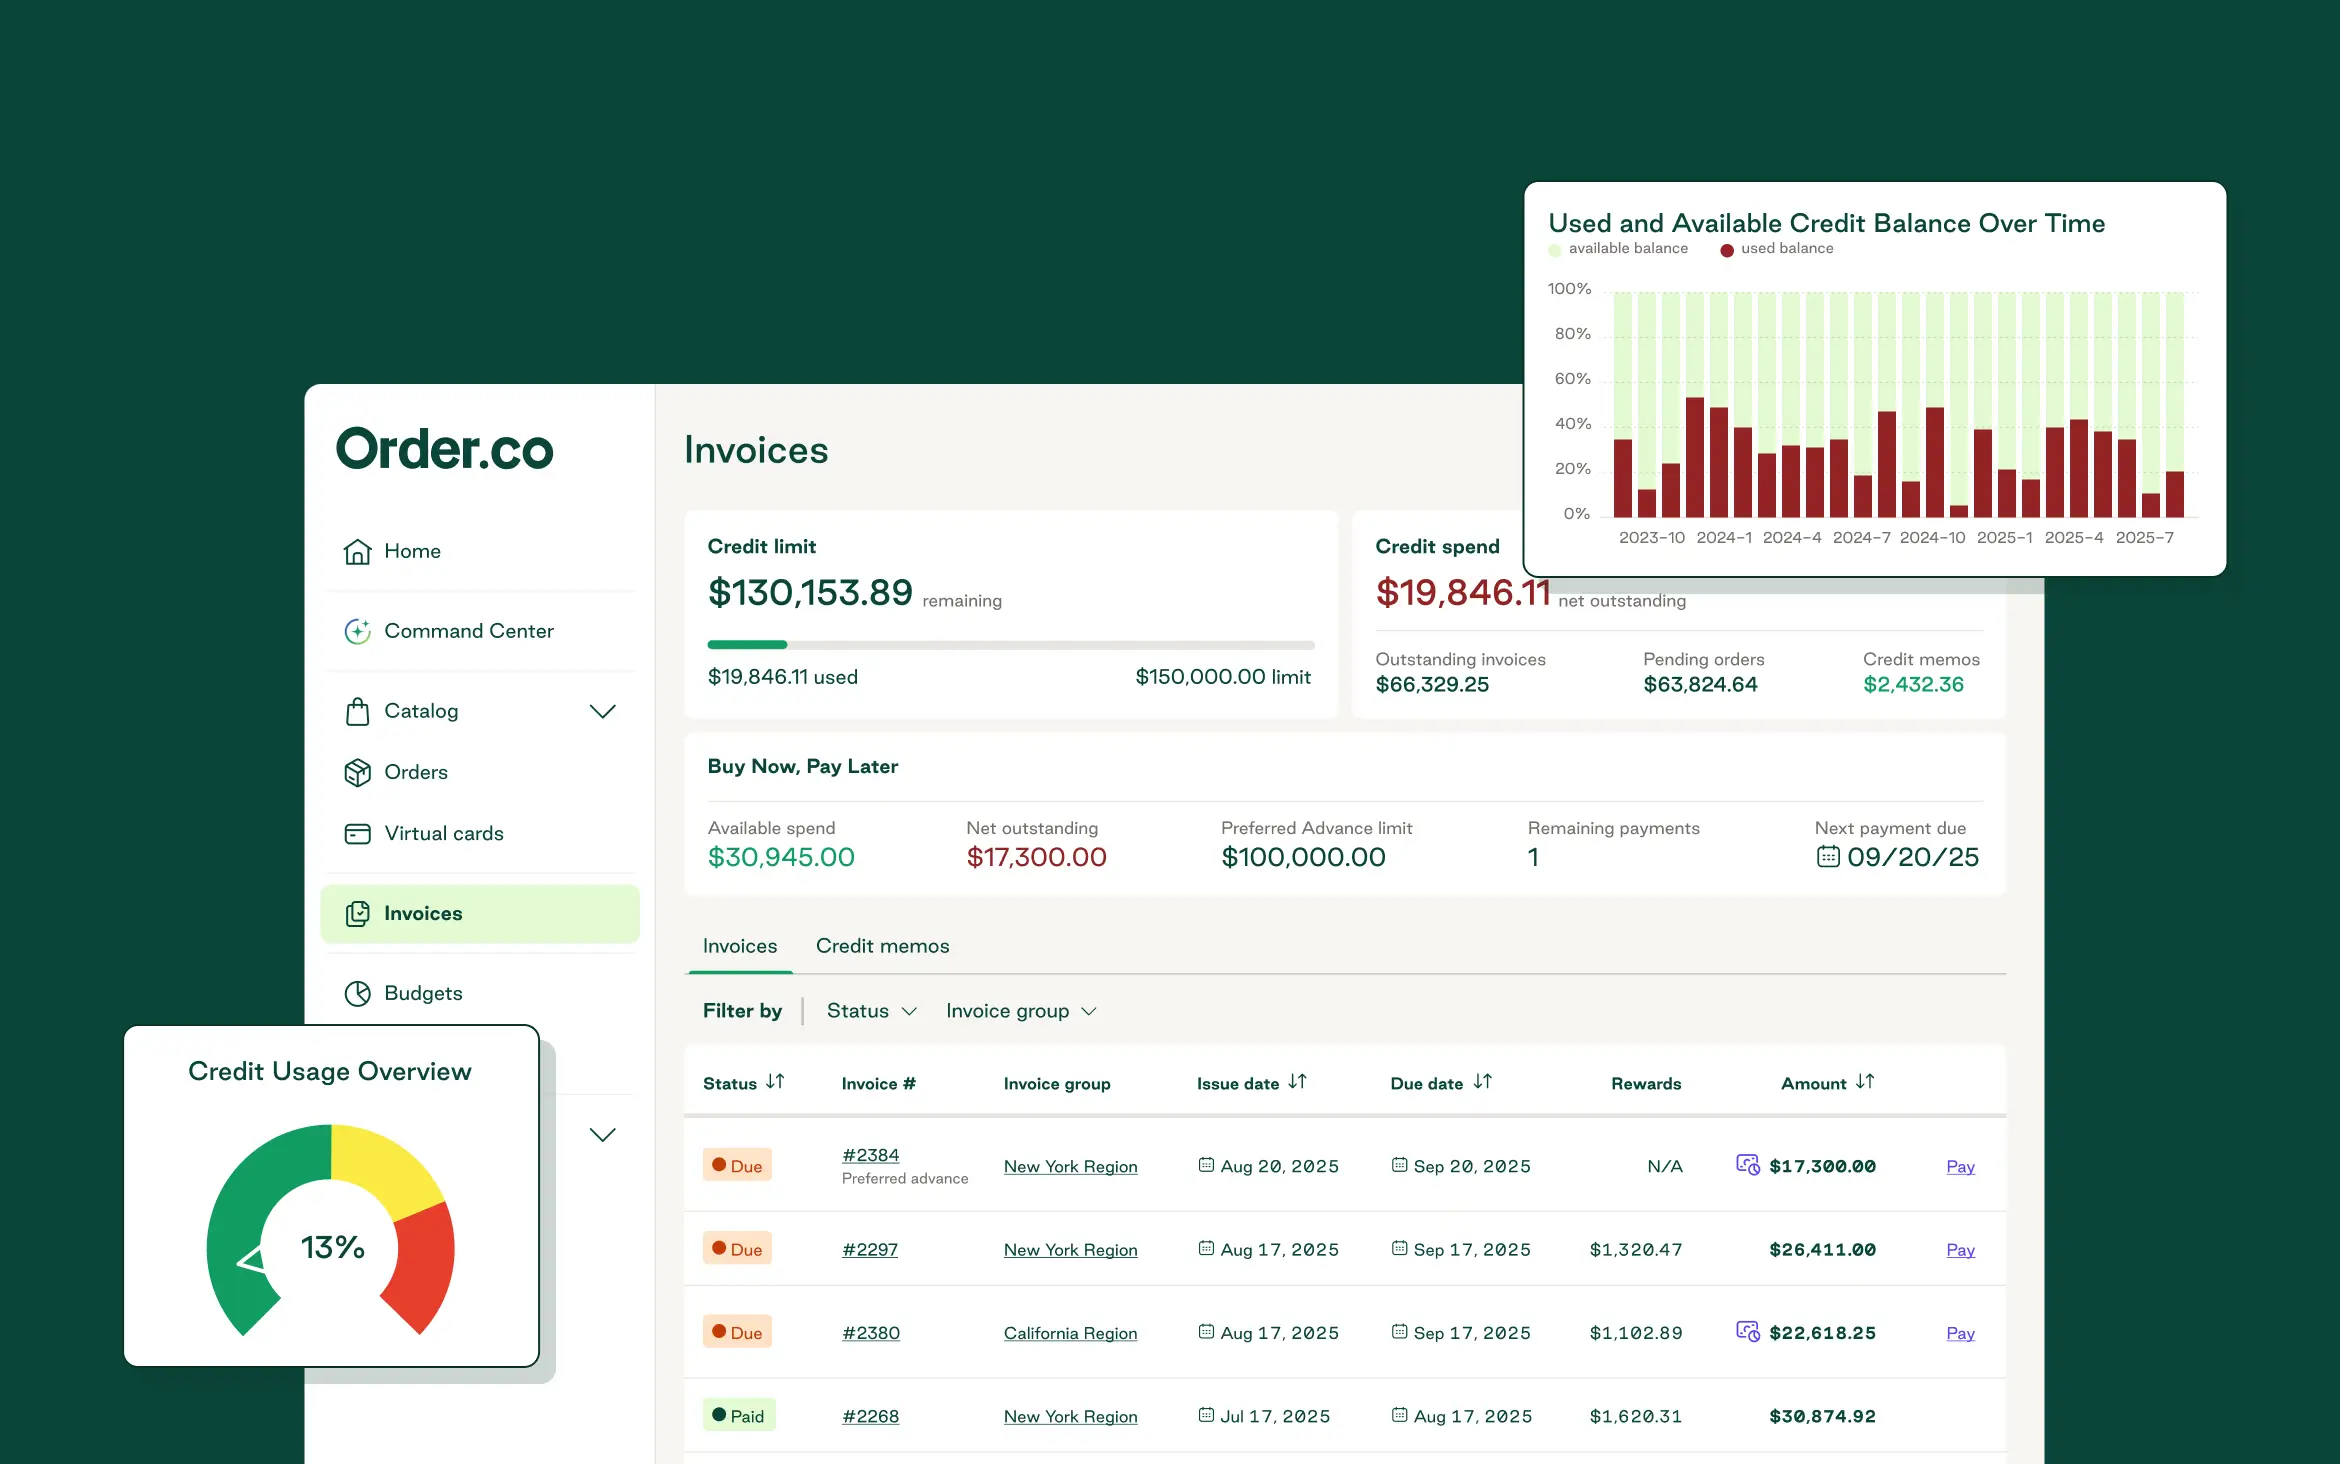This screenshot has width=2340, height=1464.
Task: Expand the Catalog menu chevron
Action: (x=602, y=711)
